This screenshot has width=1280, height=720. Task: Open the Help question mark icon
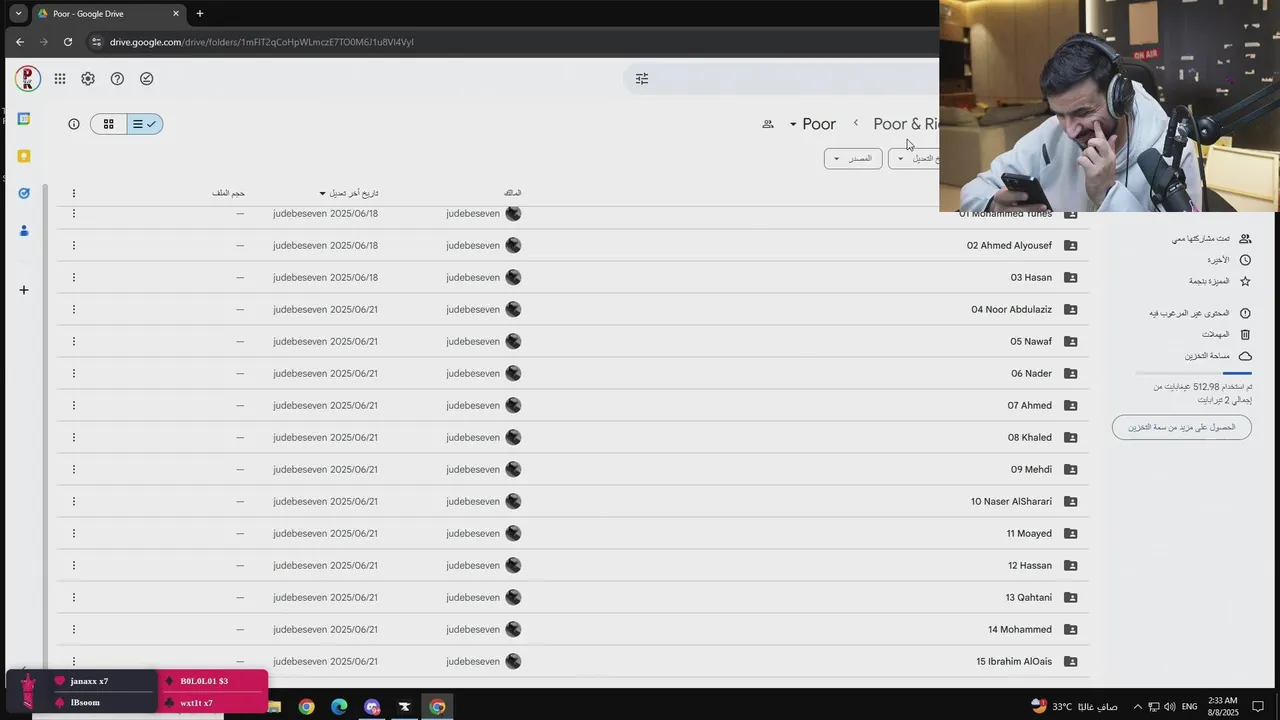117,79
